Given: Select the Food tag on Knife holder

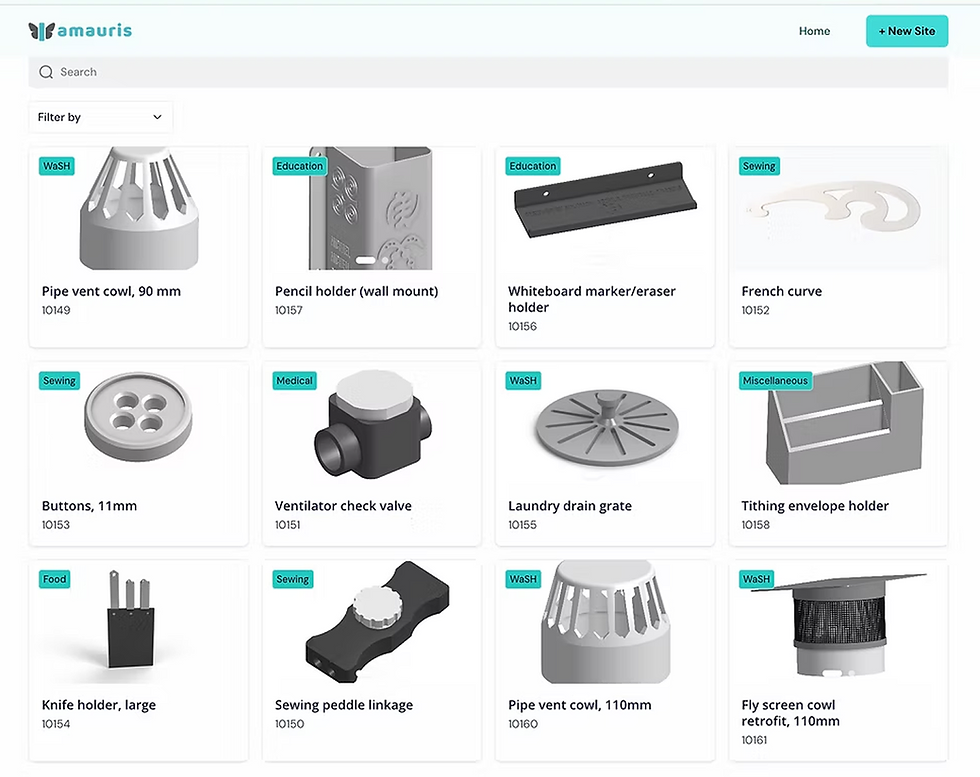Looking at the screenshot, I should 54,579.
